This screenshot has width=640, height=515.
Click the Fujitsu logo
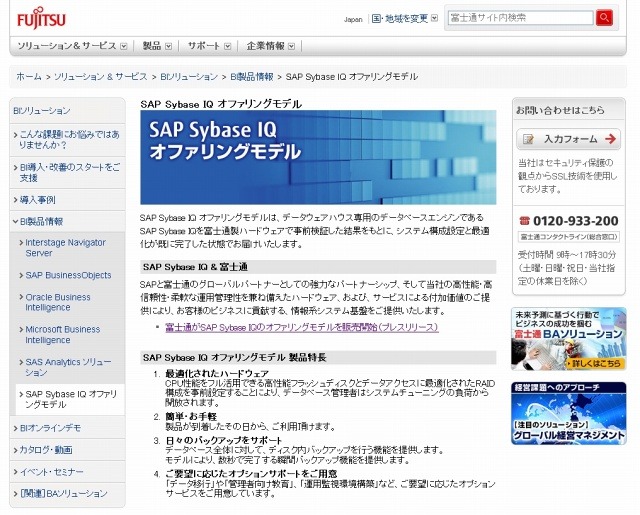click(x=41, y=18)
